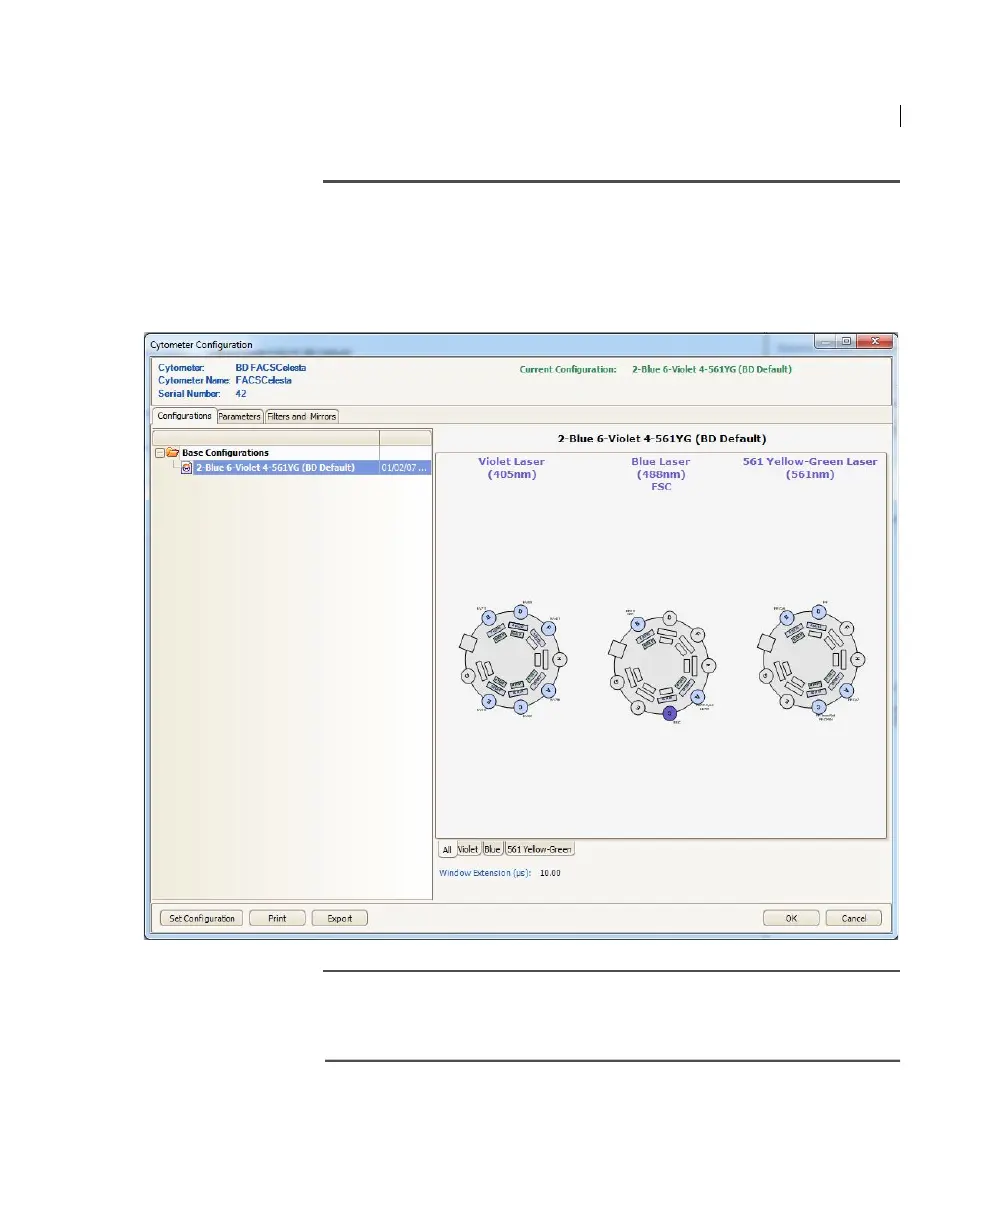The image size is (1008, 1224).
Task: Click the square fiber input on Violet octagon
Action: (x=468, y=642)
